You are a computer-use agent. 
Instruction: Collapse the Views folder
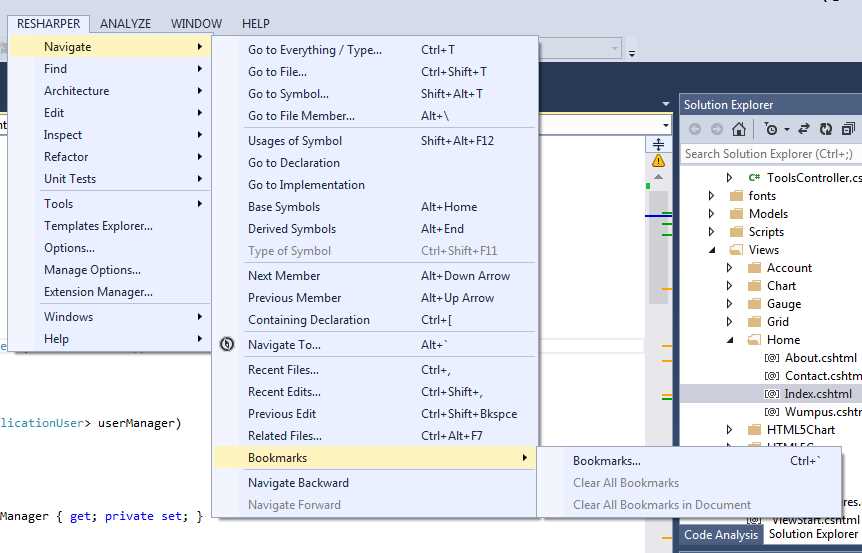712,250
